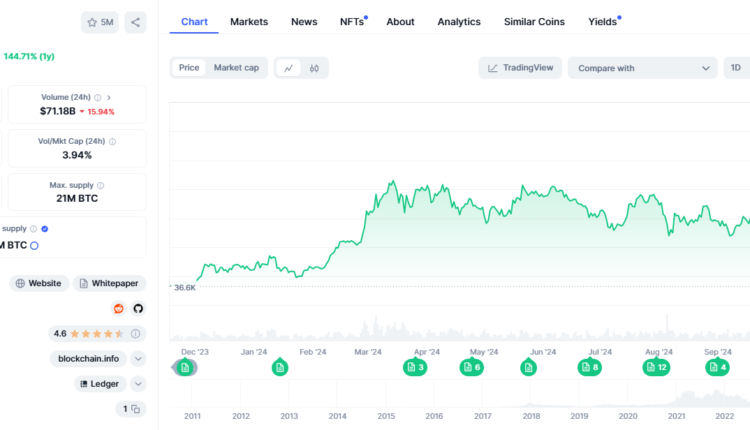Switch to line chart view icon
Screen dimensions: 750x430
(288, 68)
